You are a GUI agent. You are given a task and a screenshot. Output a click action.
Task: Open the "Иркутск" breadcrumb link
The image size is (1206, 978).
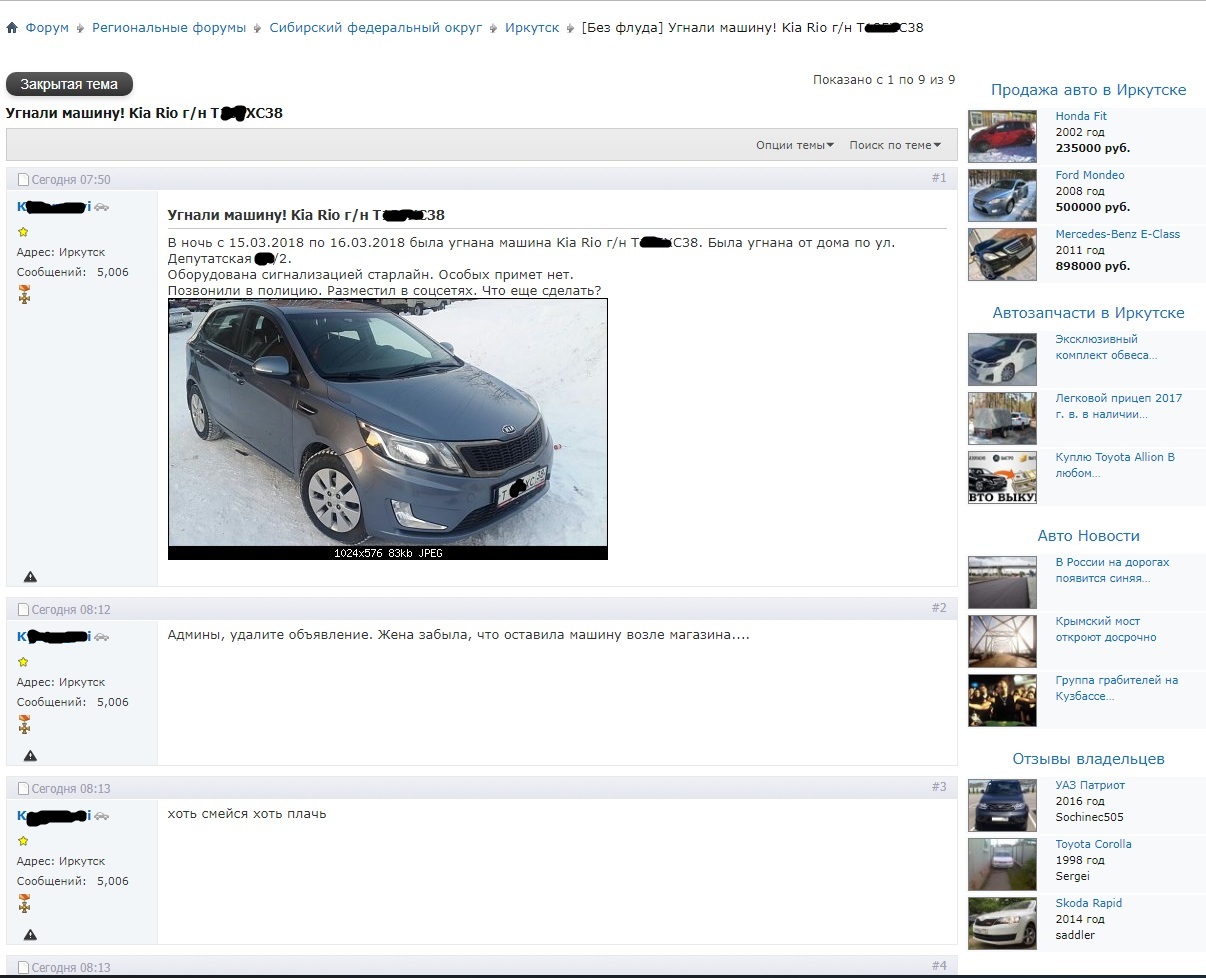click(532, 28)
